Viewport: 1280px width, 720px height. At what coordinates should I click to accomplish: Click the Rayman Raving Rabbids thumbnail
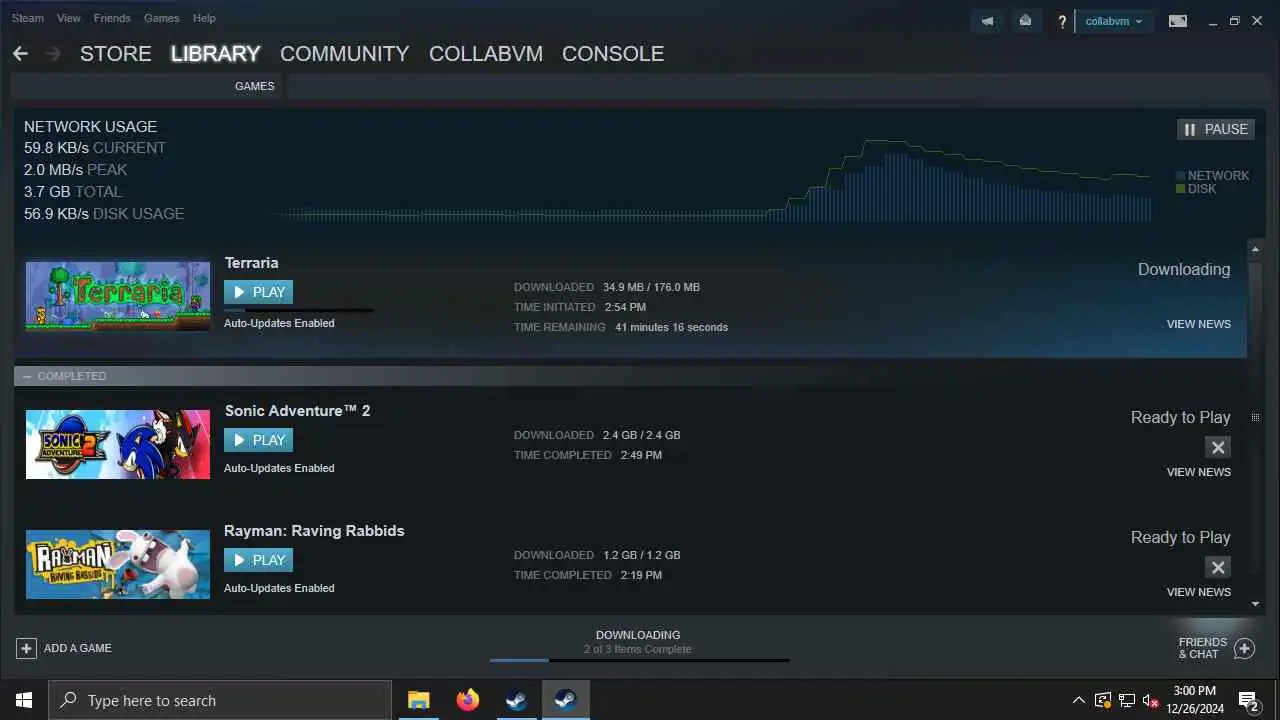(x=118, y=564)
